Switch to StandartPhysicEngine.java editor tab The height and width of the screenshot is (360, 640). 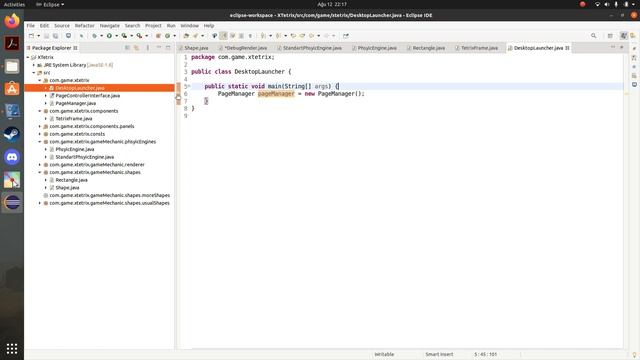pyautogui.click(x=310, y=48)
